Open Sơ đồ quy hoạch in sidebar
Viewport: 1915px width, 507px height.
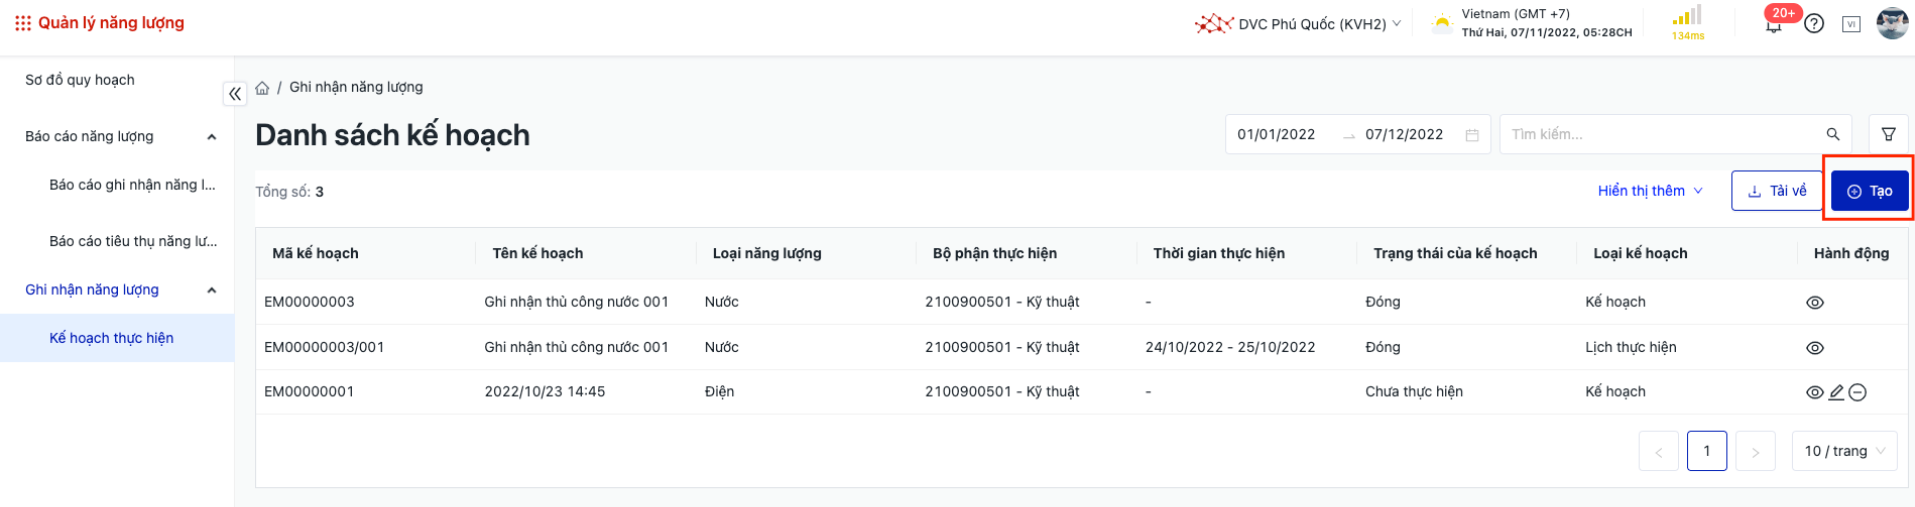80,80
